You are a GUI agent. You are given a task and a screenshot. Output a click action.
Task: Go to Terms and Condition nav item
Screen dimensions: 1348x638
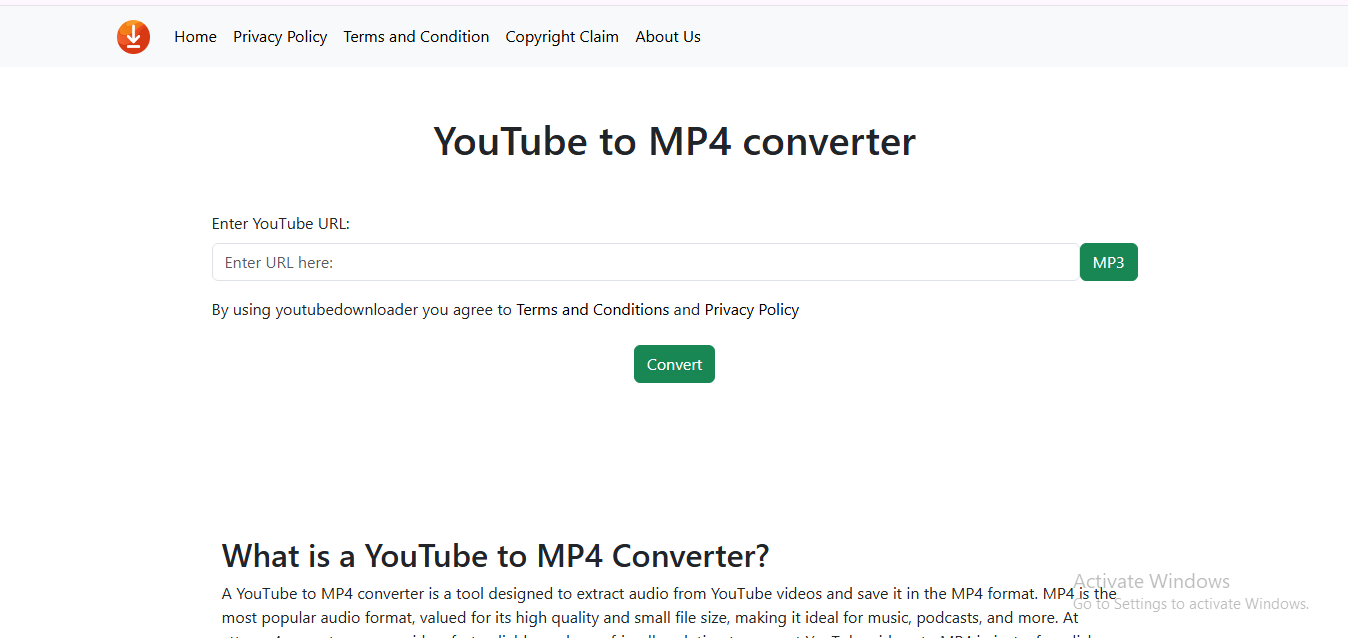click(416, 37)
